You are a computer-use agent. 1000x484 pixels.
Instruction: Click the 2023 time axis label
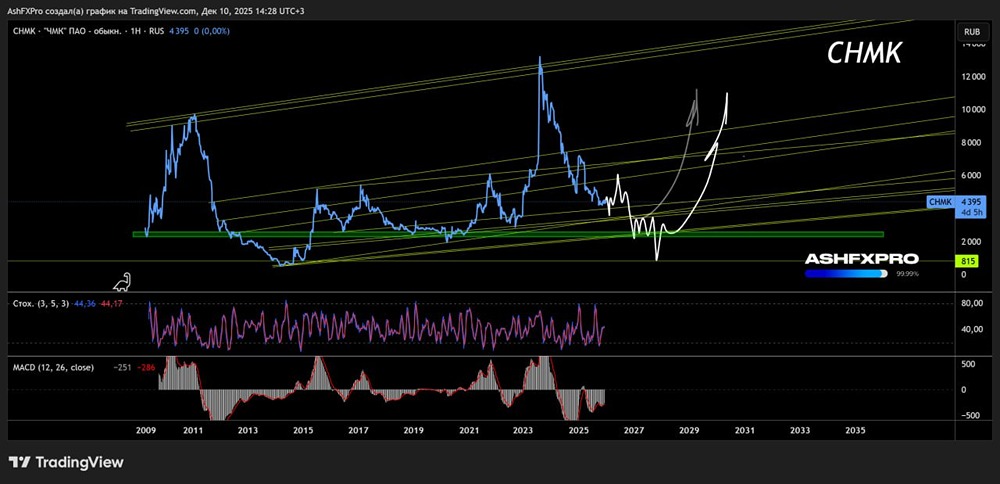click(x=524, y=430)
